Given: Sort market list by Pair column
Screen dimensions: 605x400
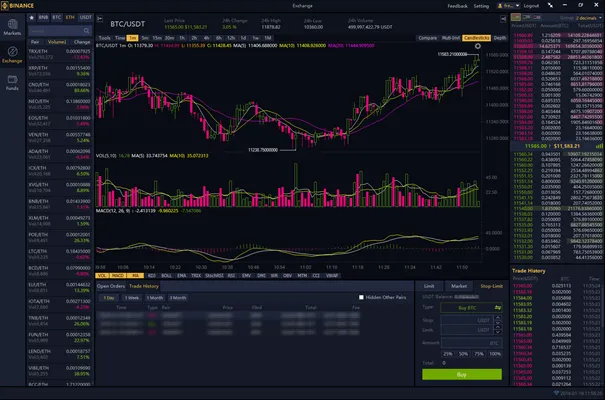Looking at the screenshot, I should tap(35, 42).
